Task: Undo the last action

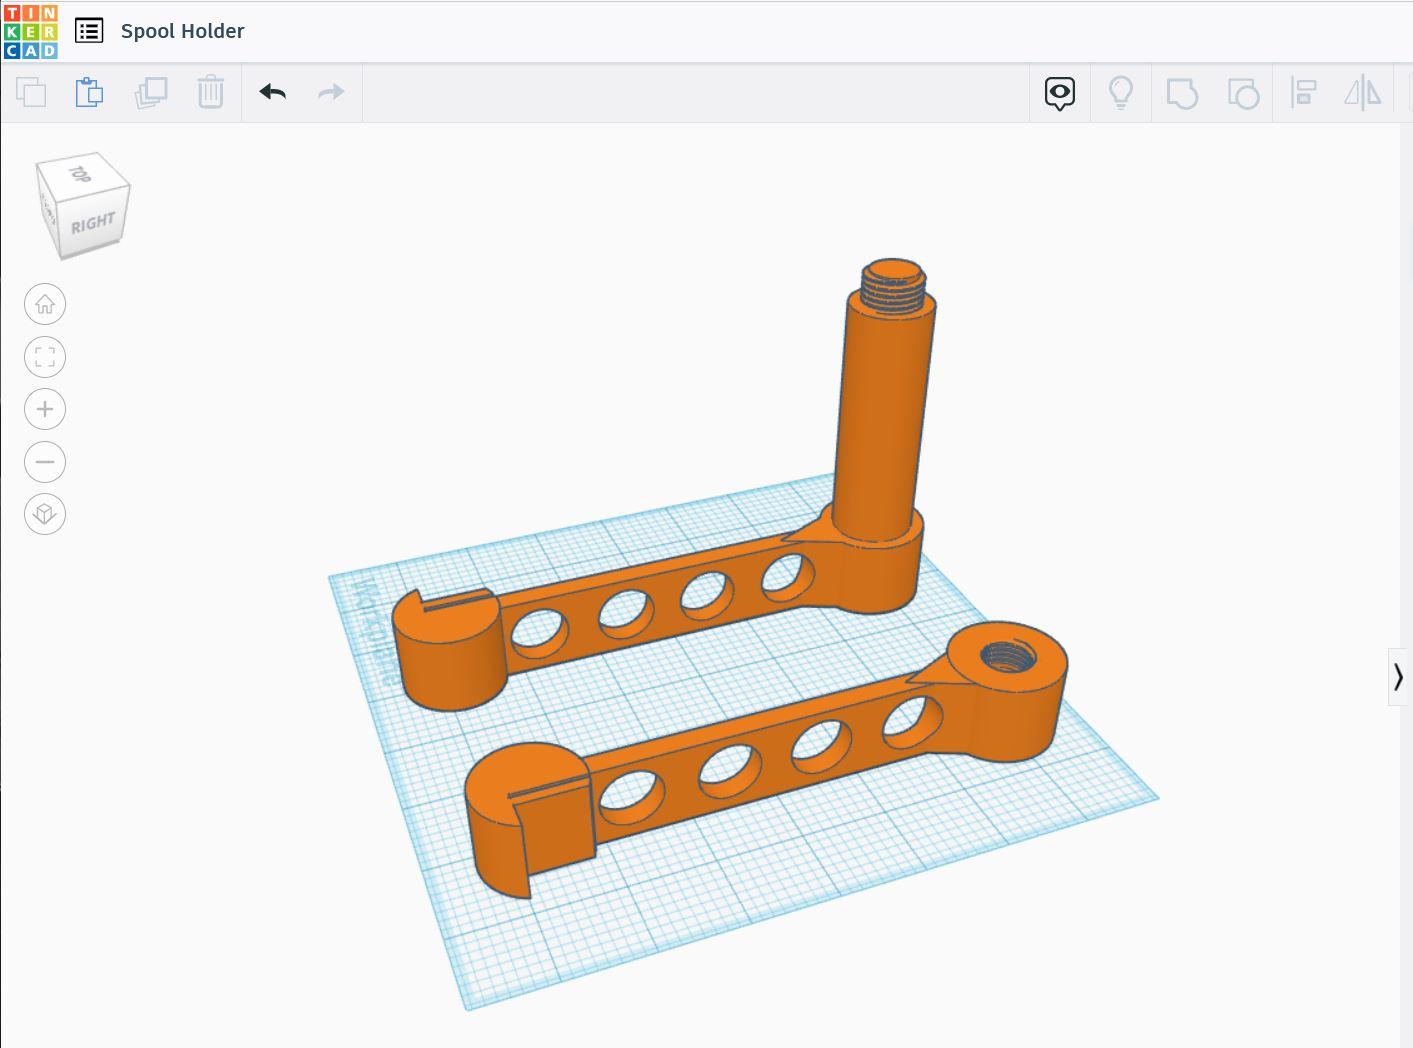Action: coord(273,93)
